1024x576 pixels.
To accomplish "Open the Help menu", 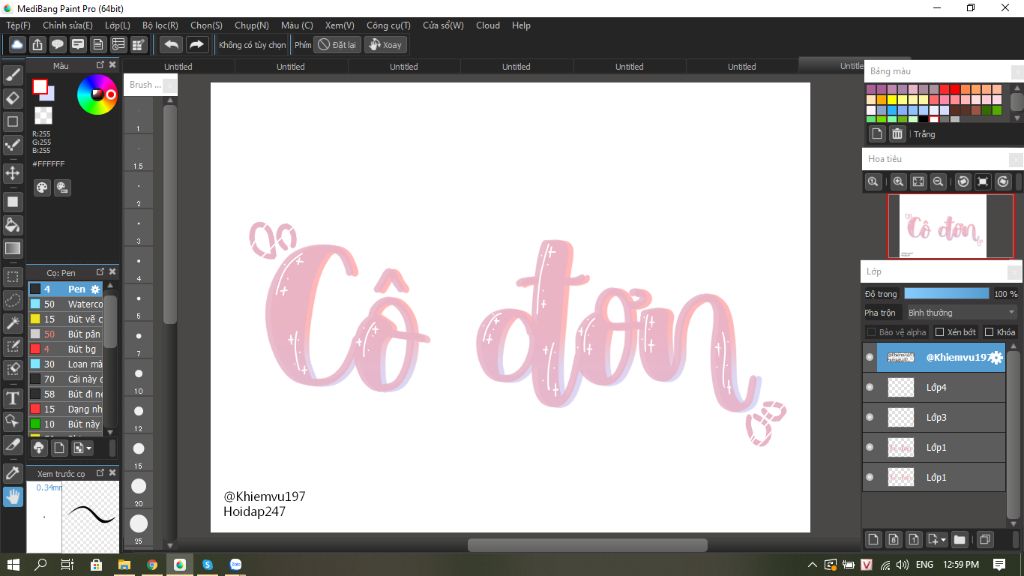I will tap(521, 25).
